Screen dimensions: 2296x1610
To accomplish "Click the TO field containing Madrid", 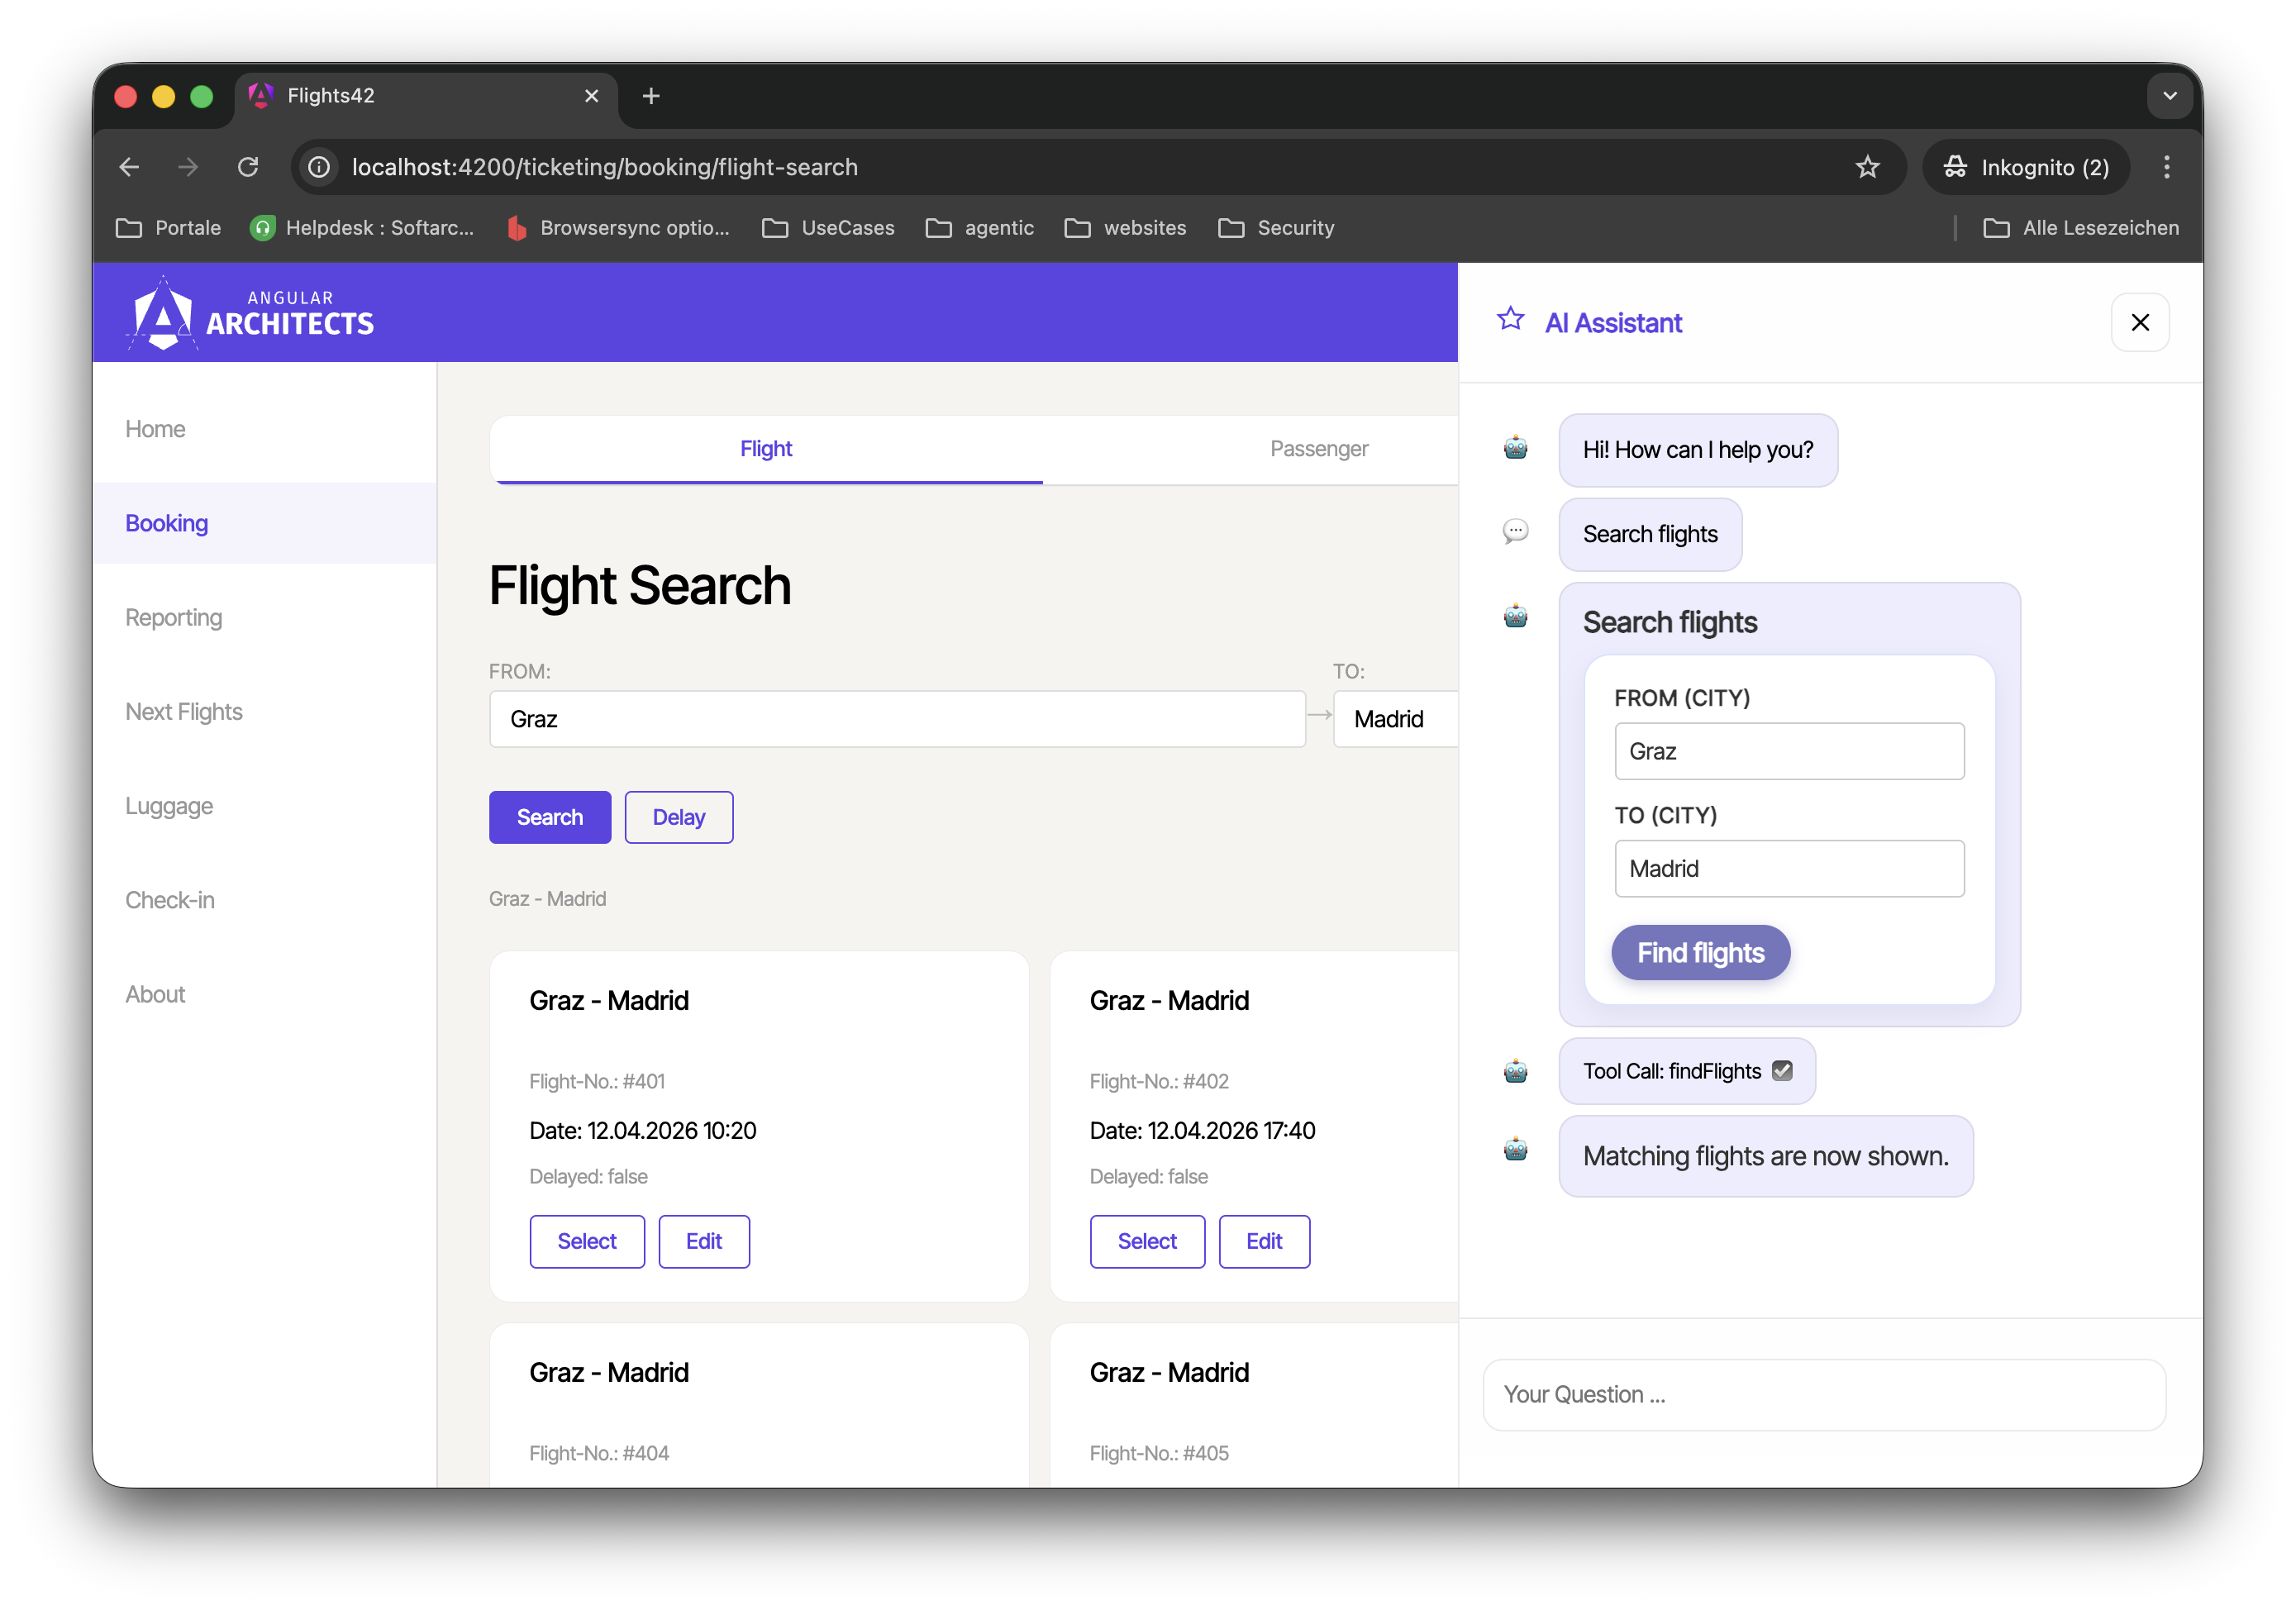I will 1395,719.
